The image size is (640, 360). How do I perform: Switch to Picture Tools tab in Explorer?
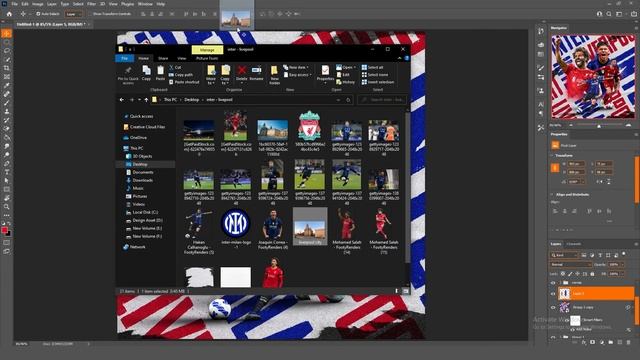(207, 58)
